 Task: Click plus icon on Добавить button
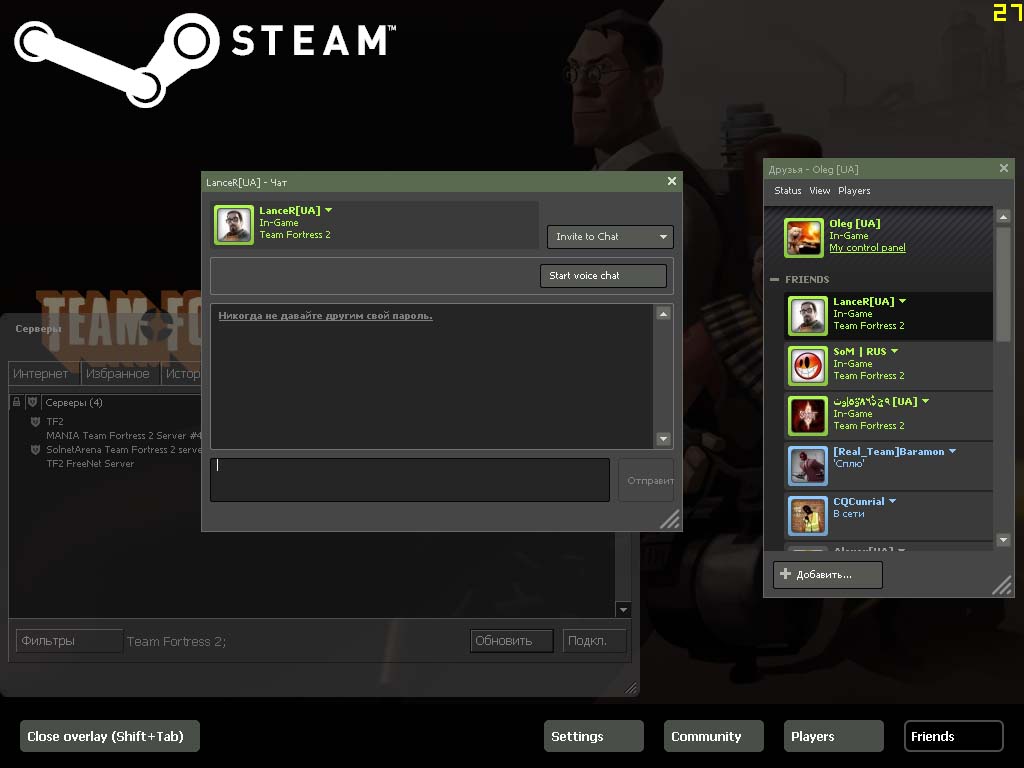pyautogui.click(x=786, y=573)
